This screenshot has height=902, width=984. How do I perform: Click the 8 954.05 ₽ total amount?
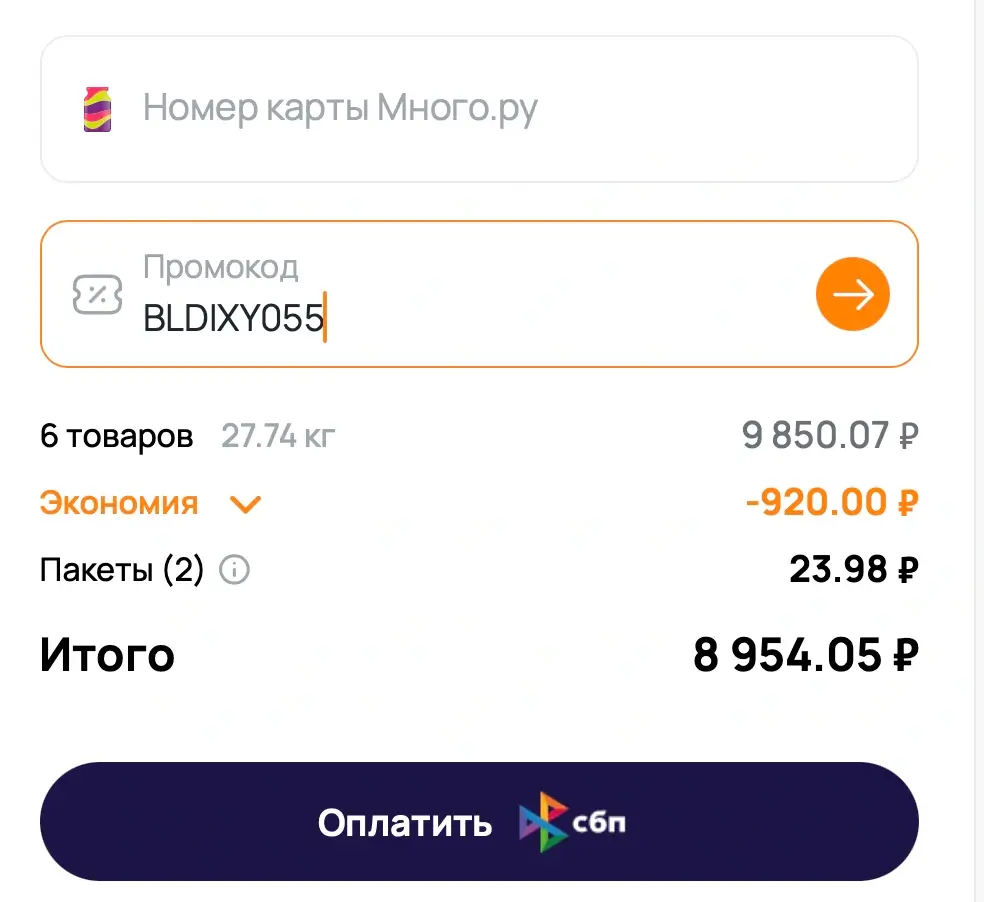point(805,656)
